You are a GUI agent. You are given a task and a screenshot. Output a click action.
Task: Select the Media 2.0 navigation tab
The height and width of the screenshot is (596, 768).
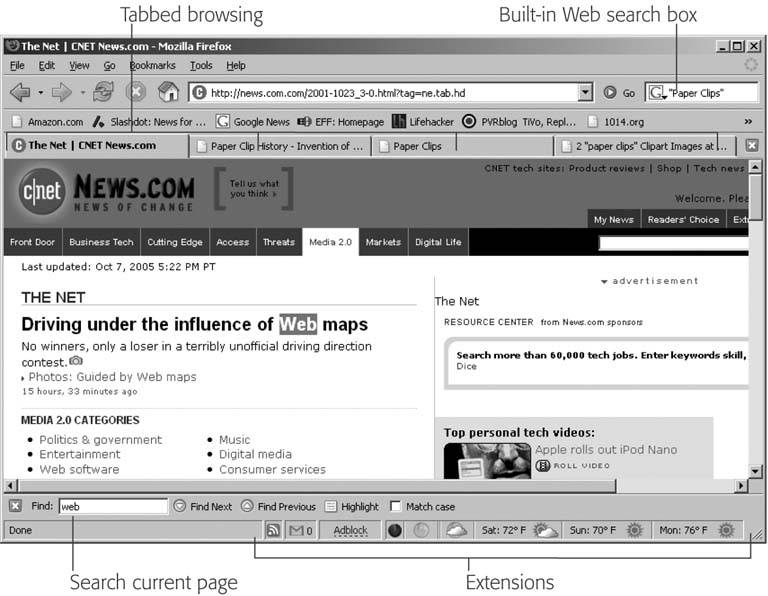point(330,242)
